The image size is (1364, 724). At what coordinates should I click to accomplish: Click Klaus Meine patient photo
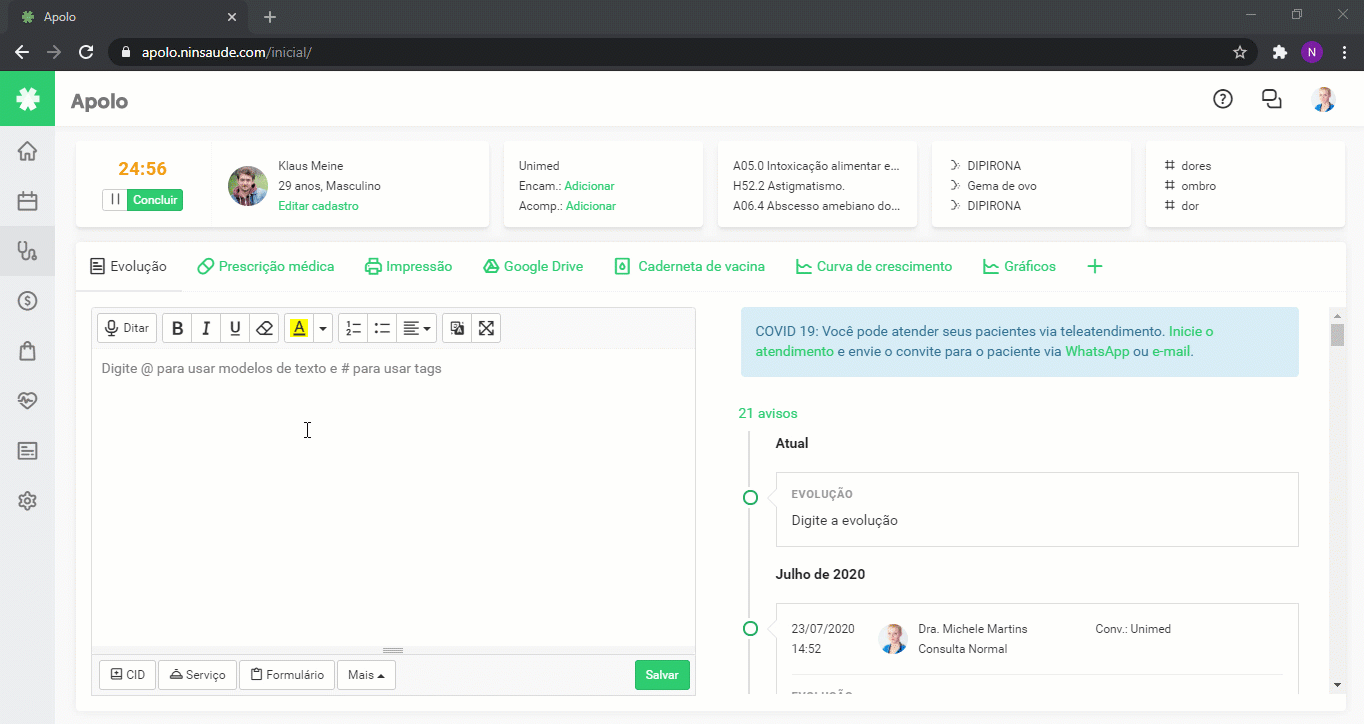[x=247, y=185]
